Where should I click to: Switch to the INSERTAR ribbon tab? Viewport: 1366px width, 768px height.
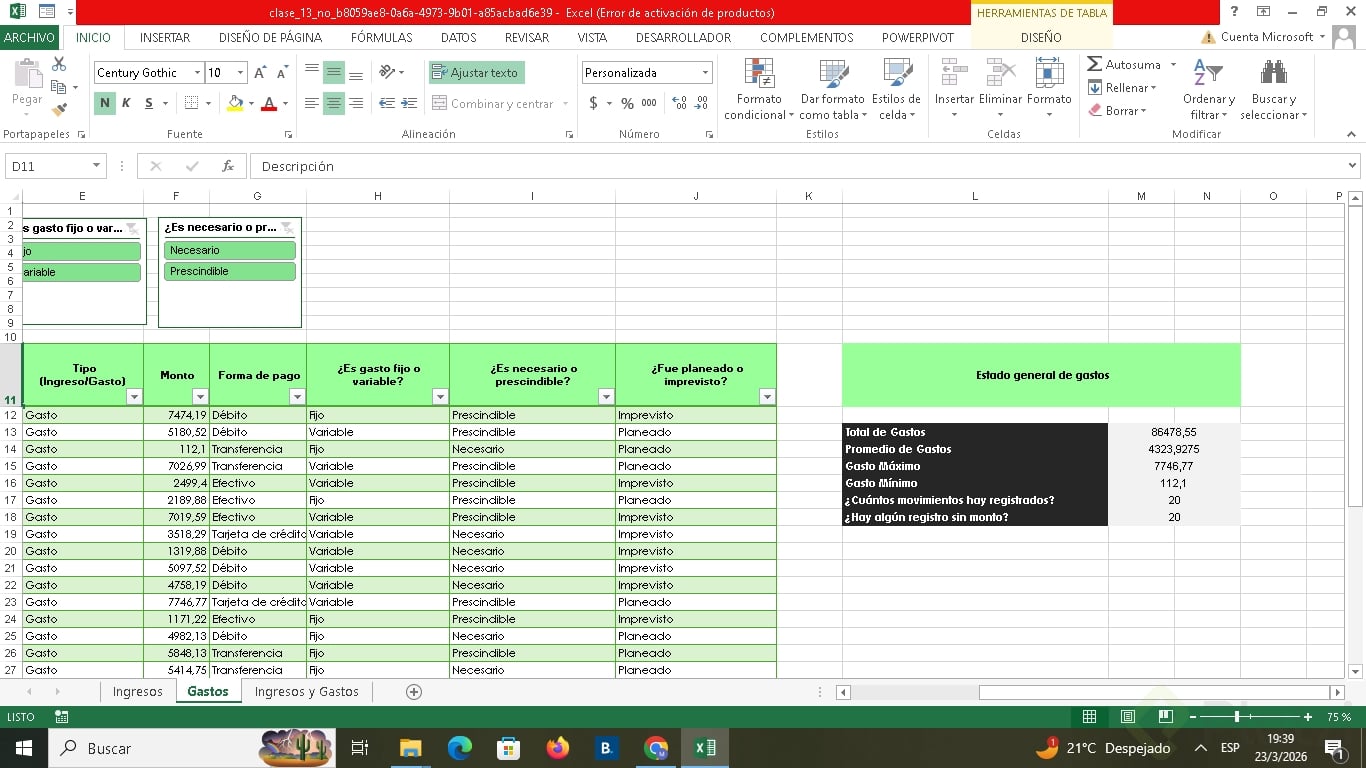click(x=165, y=37)
